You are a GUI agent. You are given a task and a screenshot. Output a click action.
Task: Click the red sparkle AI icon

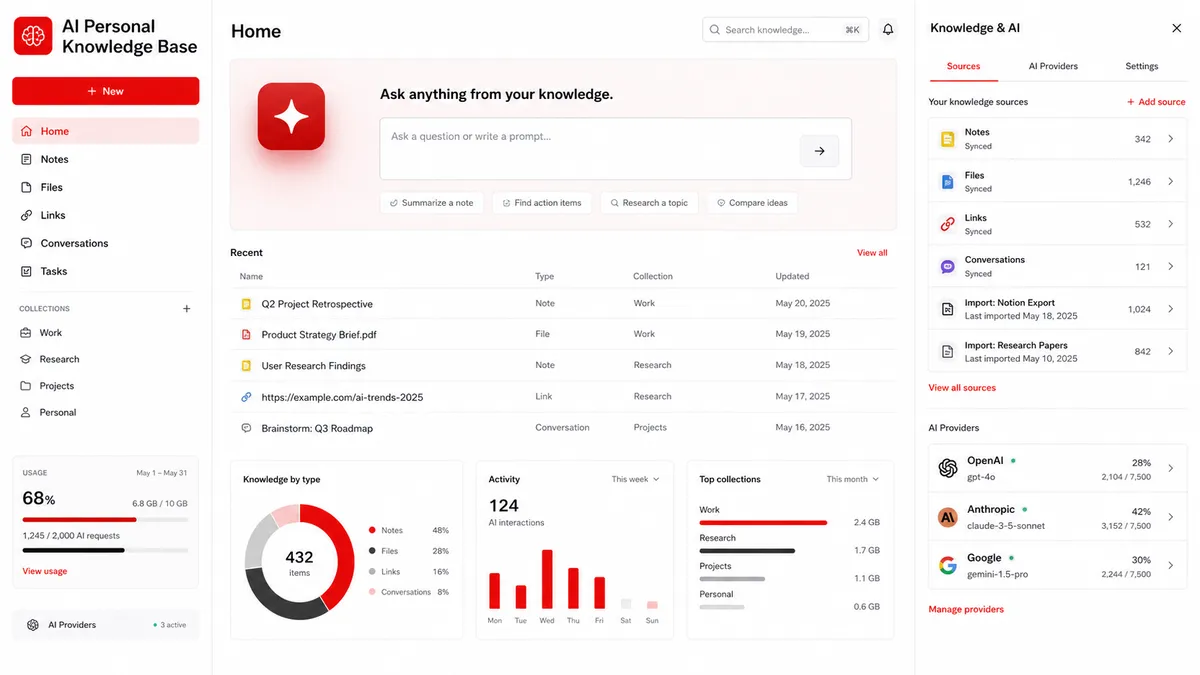click(291, 117)
